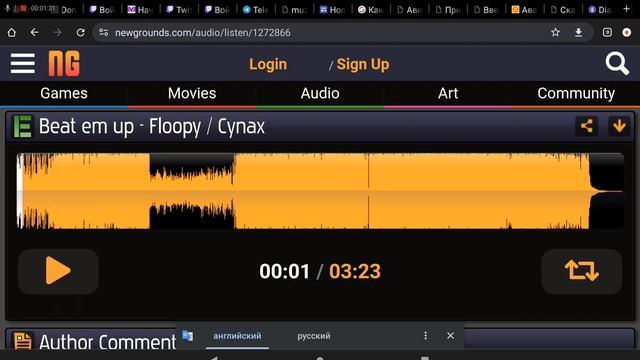
Task: Switch translation to русский
Action: [314, 336]
